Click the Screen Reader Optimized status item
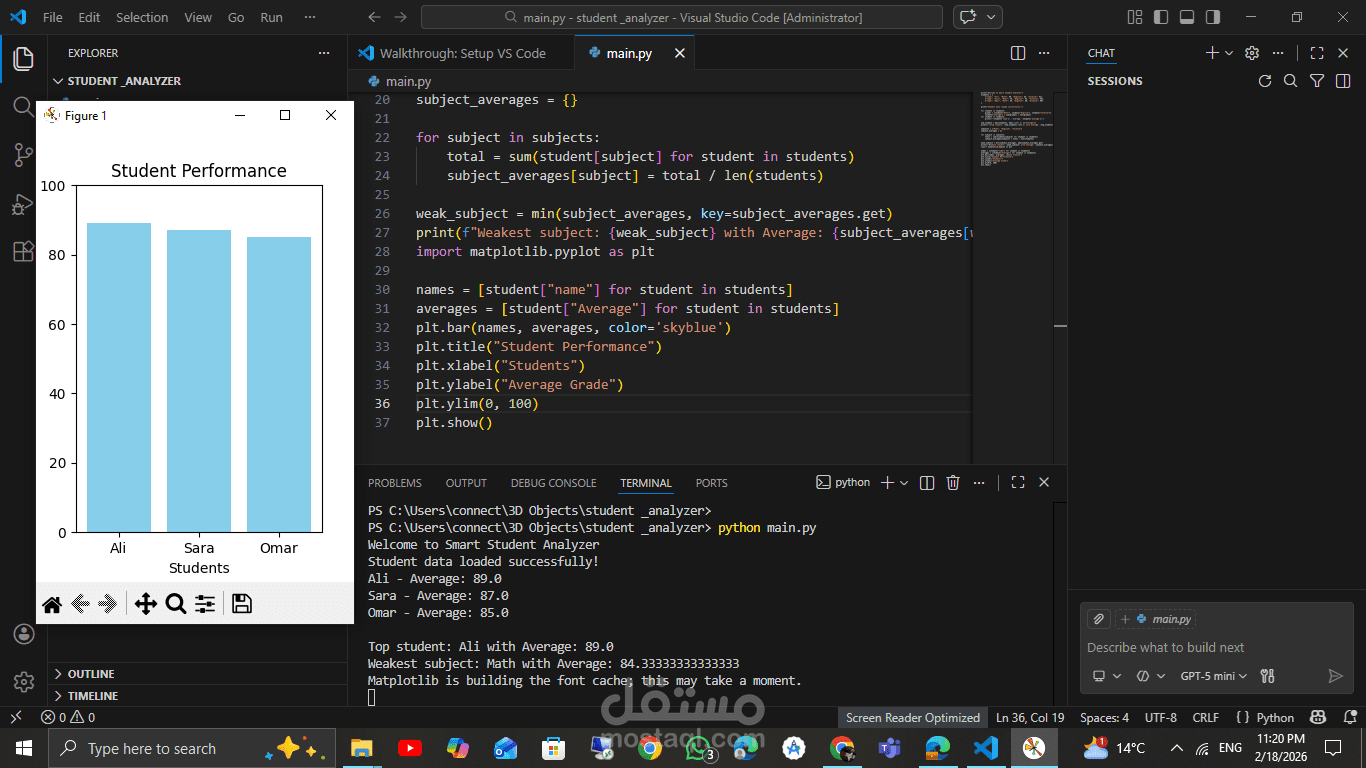Viewport: 1366px width, 768px height. pos(913,717)
